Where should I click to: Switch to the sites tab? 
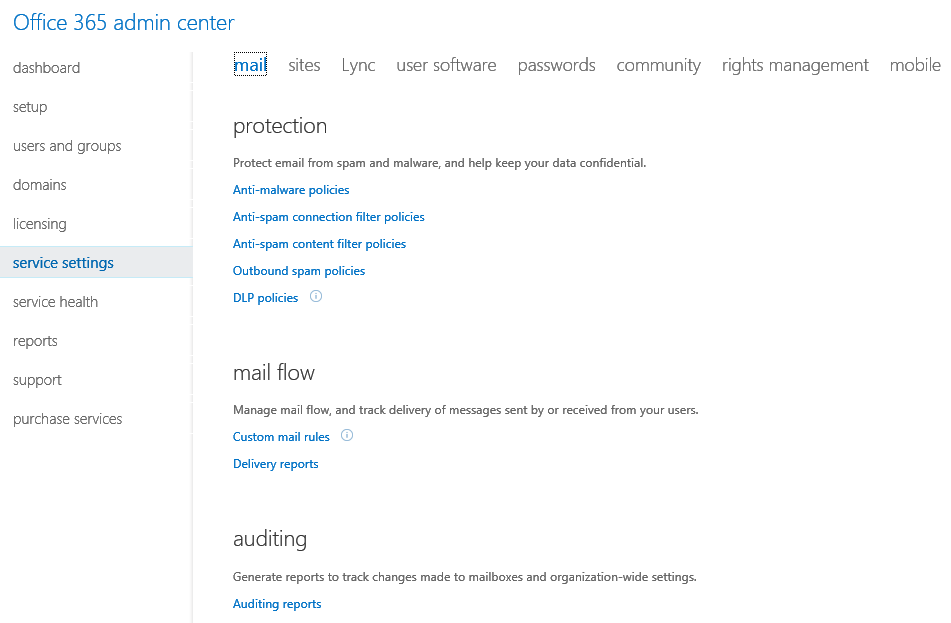304,65
